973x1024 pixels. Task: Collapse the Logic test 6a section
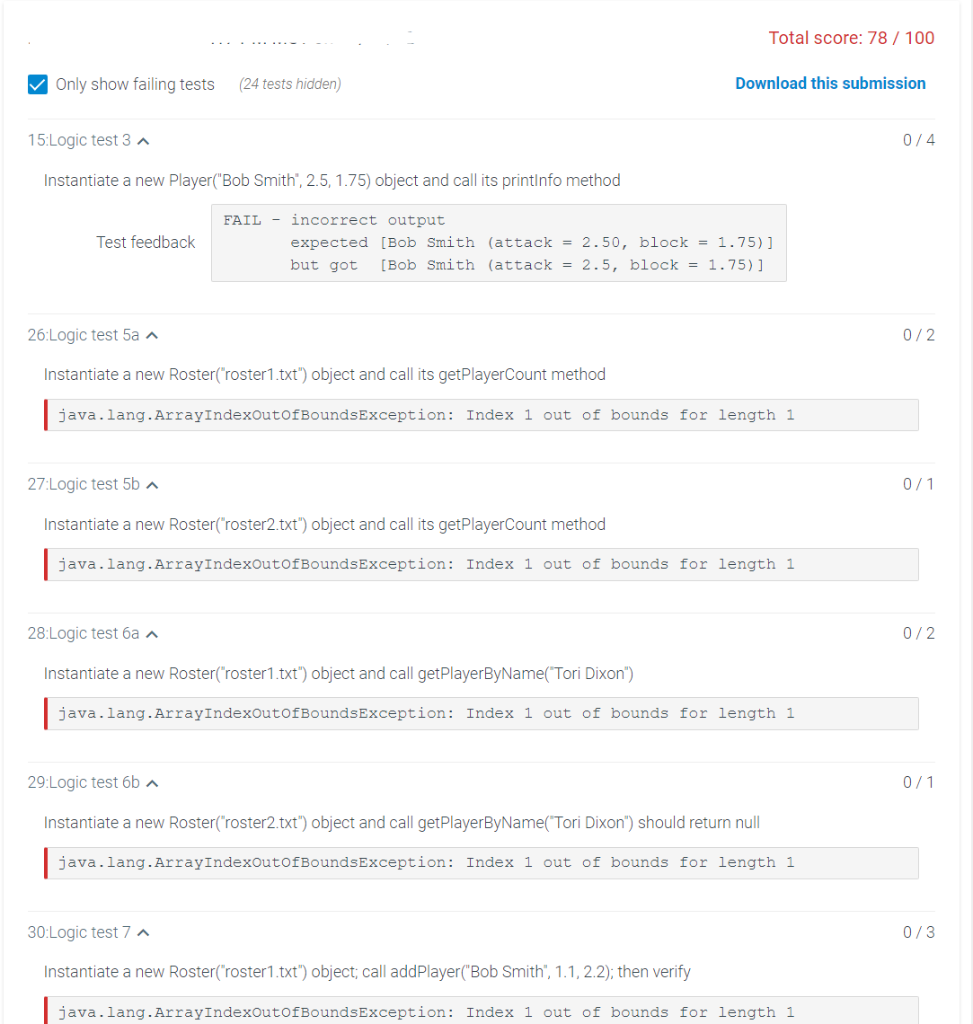click(x=153, y=633)
